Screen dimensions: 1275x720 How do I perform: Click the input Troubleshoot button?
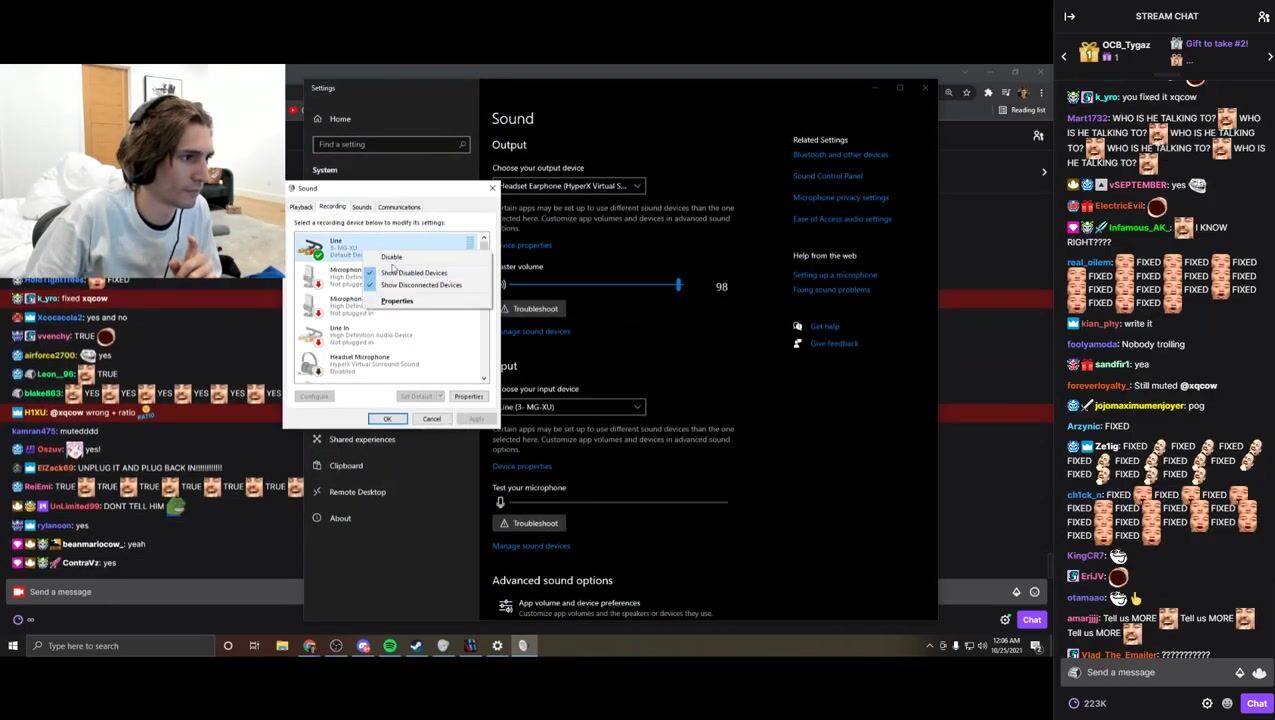point(529,523)
